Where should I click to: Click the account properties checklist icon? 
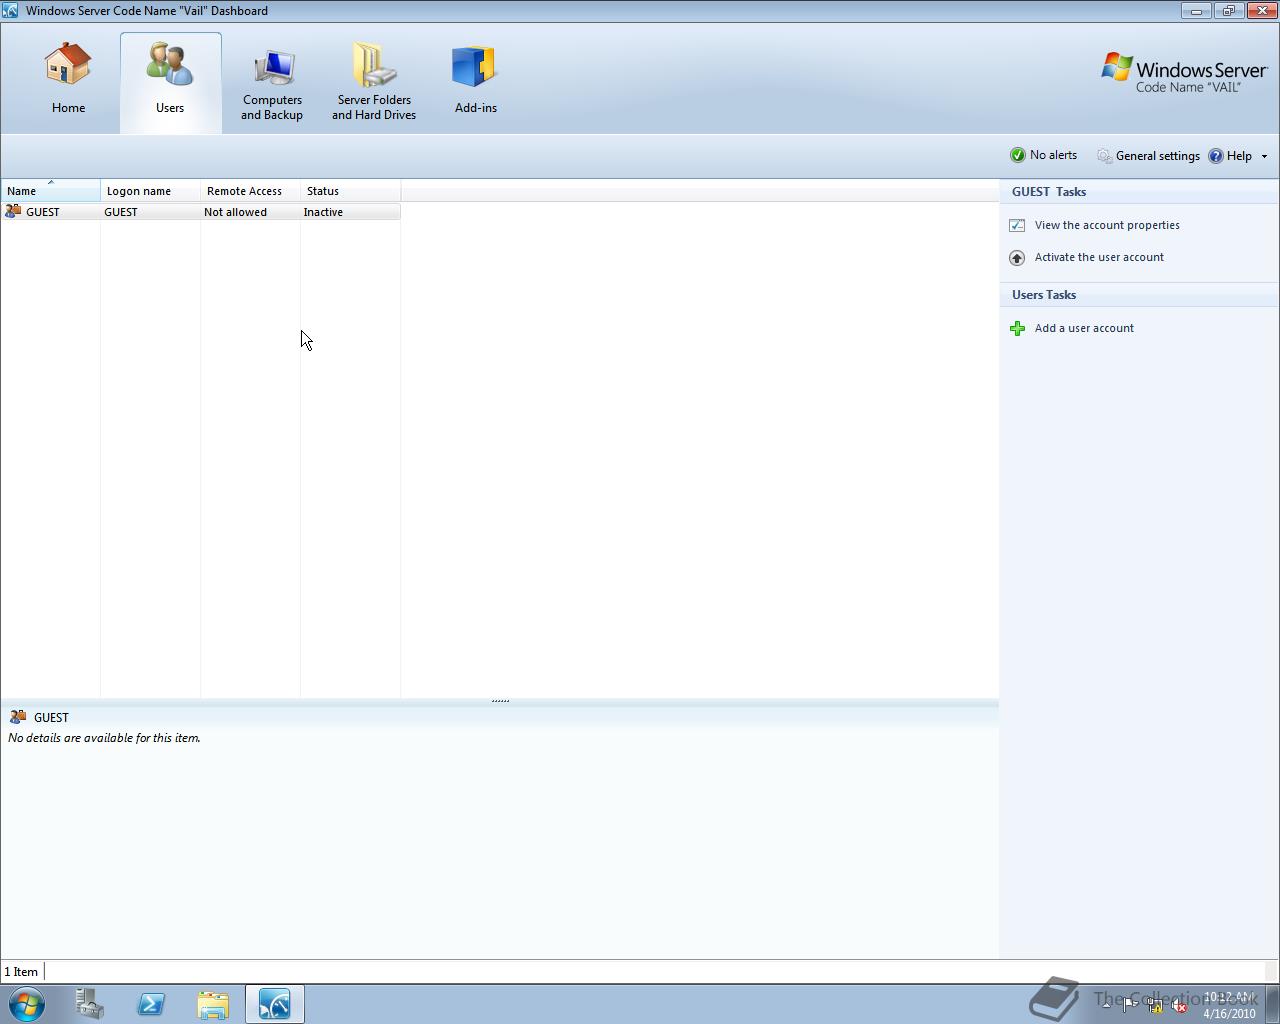(x=1017, y=225)
